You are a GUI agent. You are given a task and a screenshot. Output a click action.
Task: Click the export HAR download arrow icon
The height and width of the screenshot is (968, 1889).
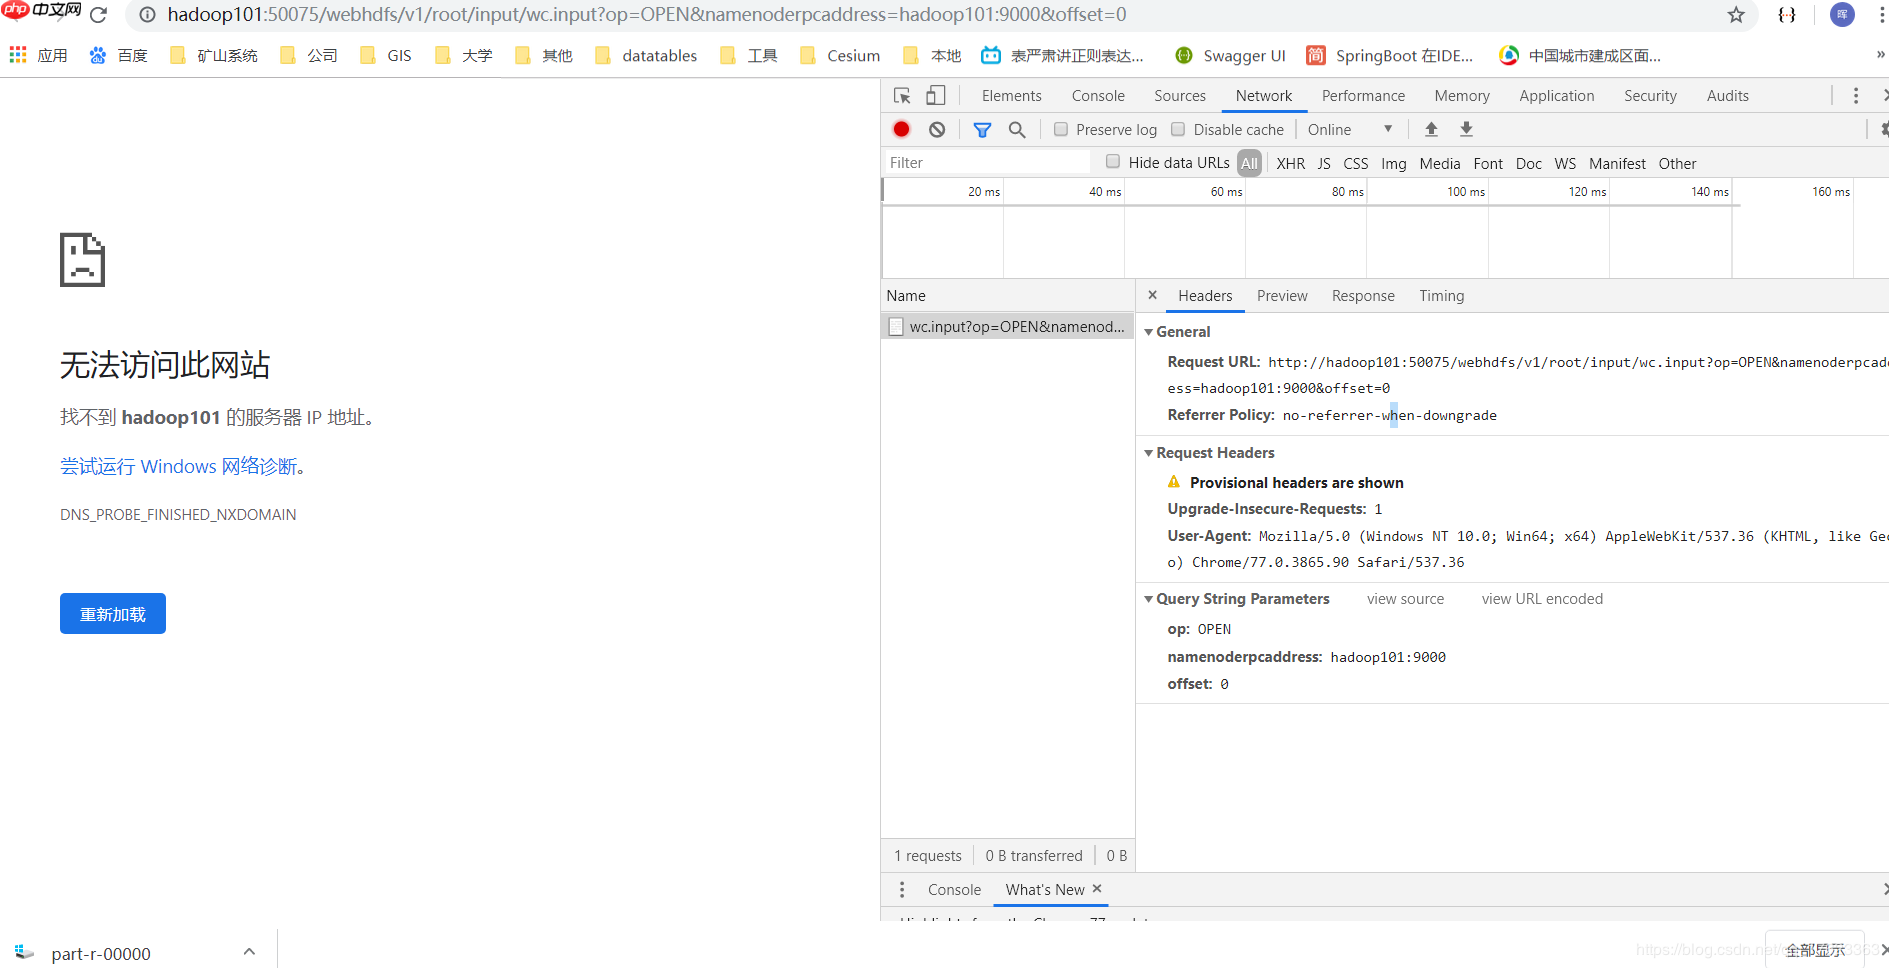tap(1466, 129)
